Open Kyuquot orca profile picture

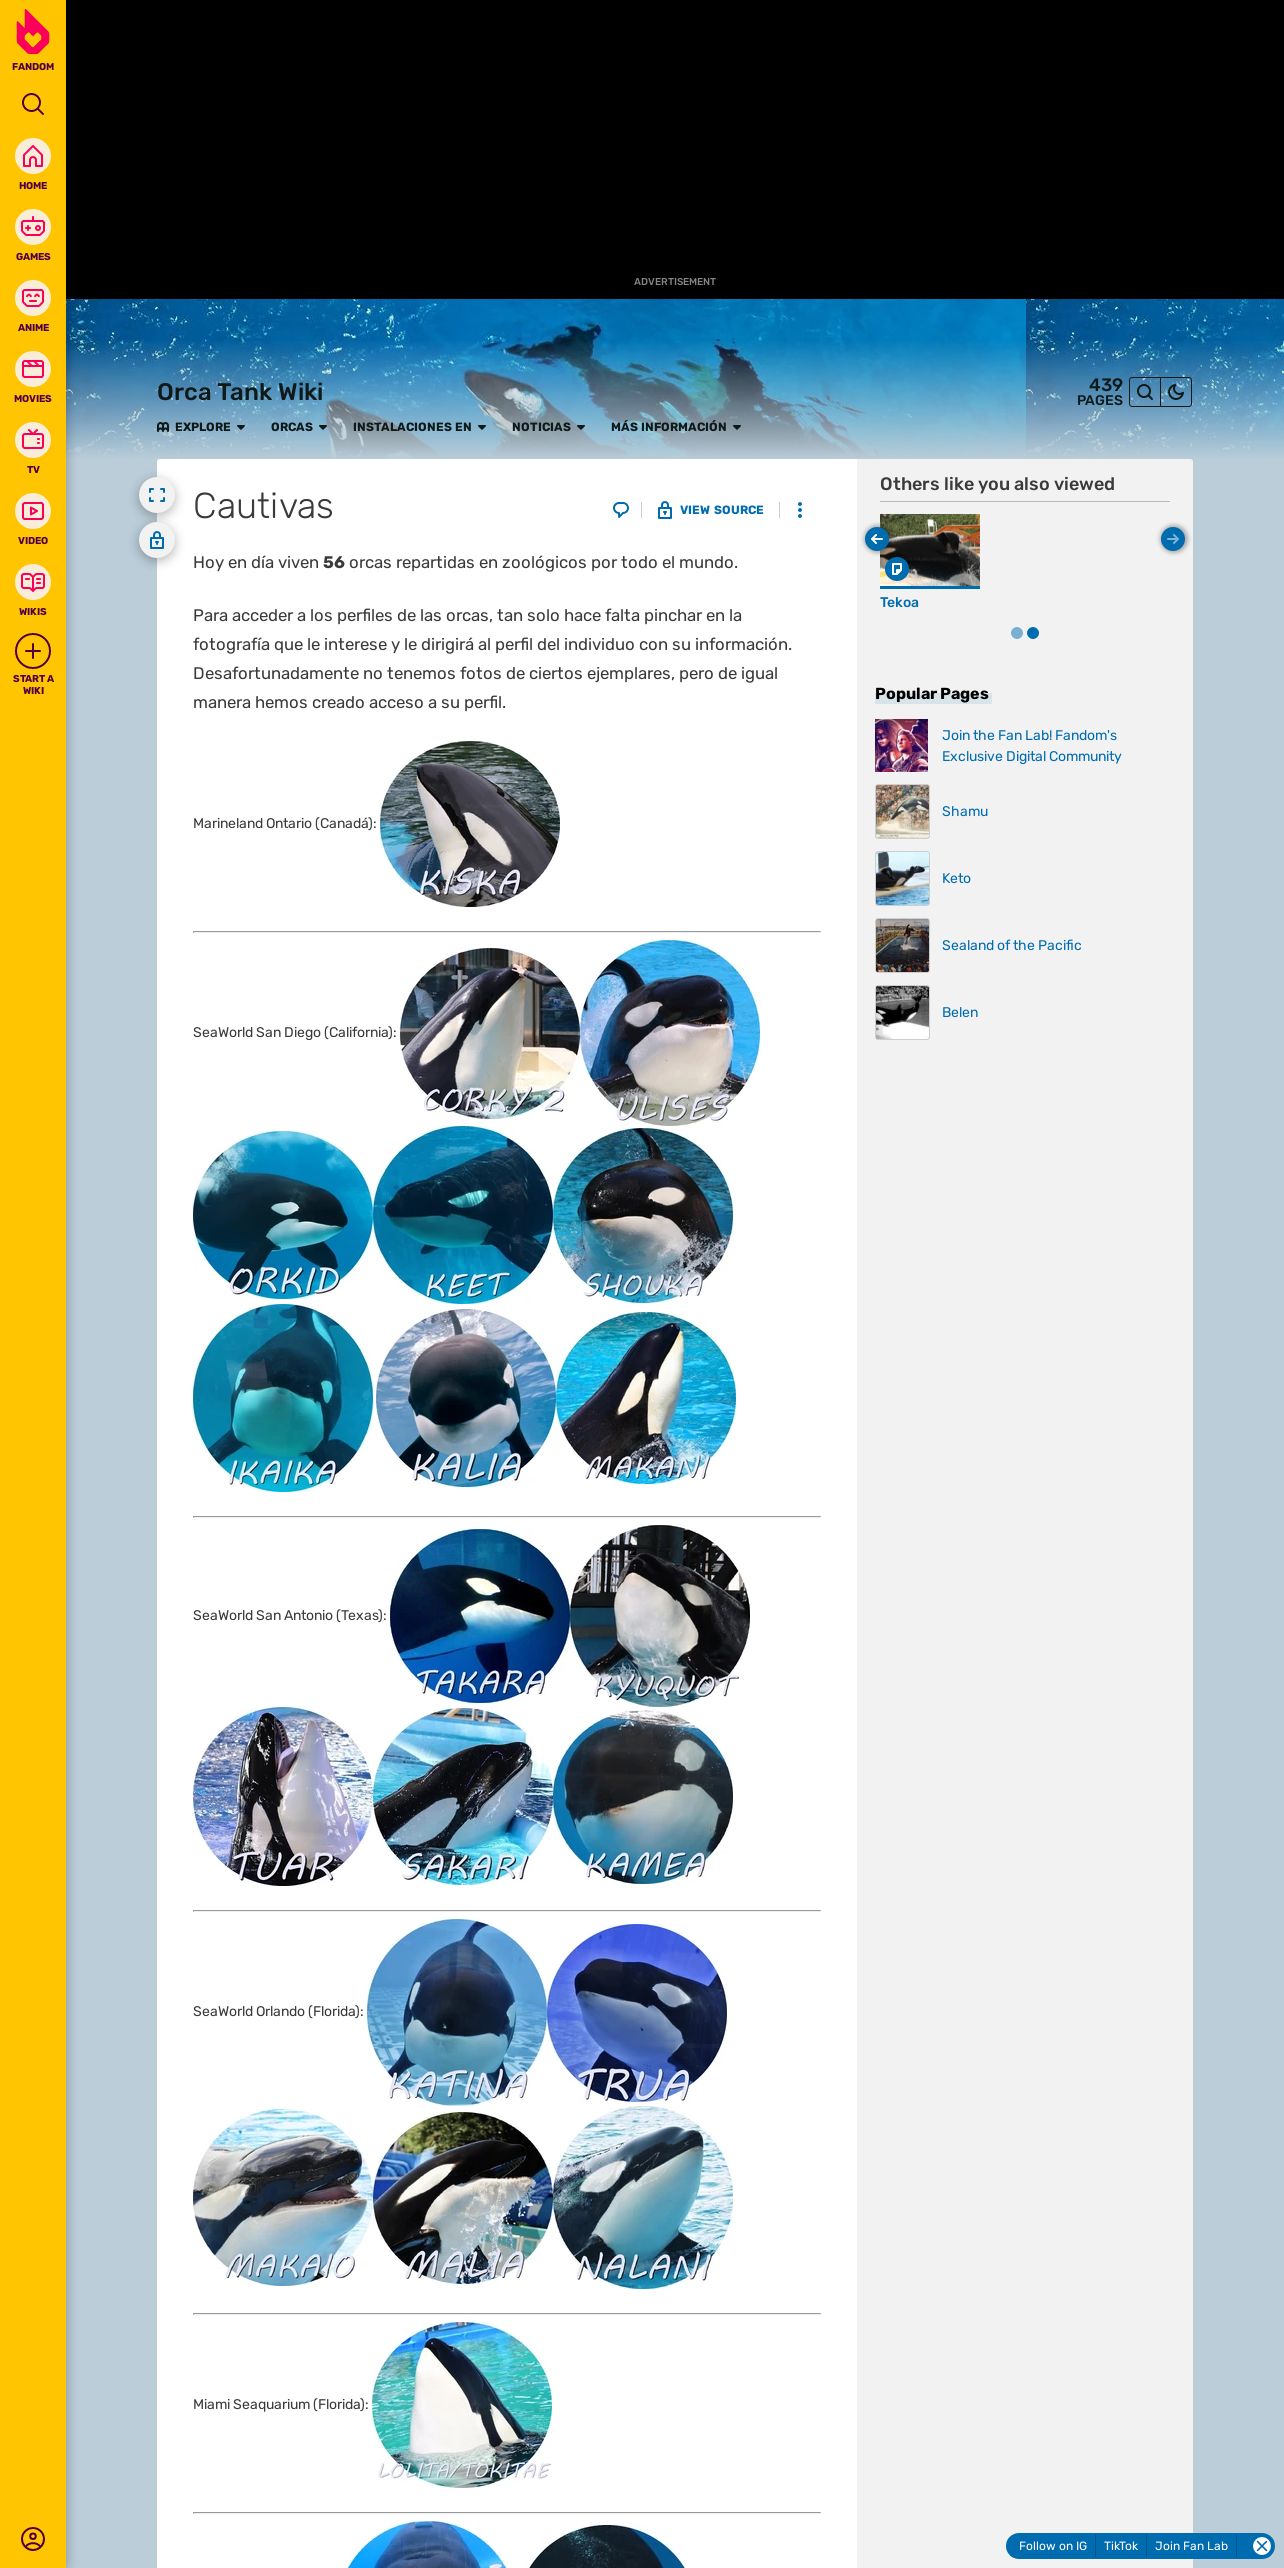coord(660,1616)
